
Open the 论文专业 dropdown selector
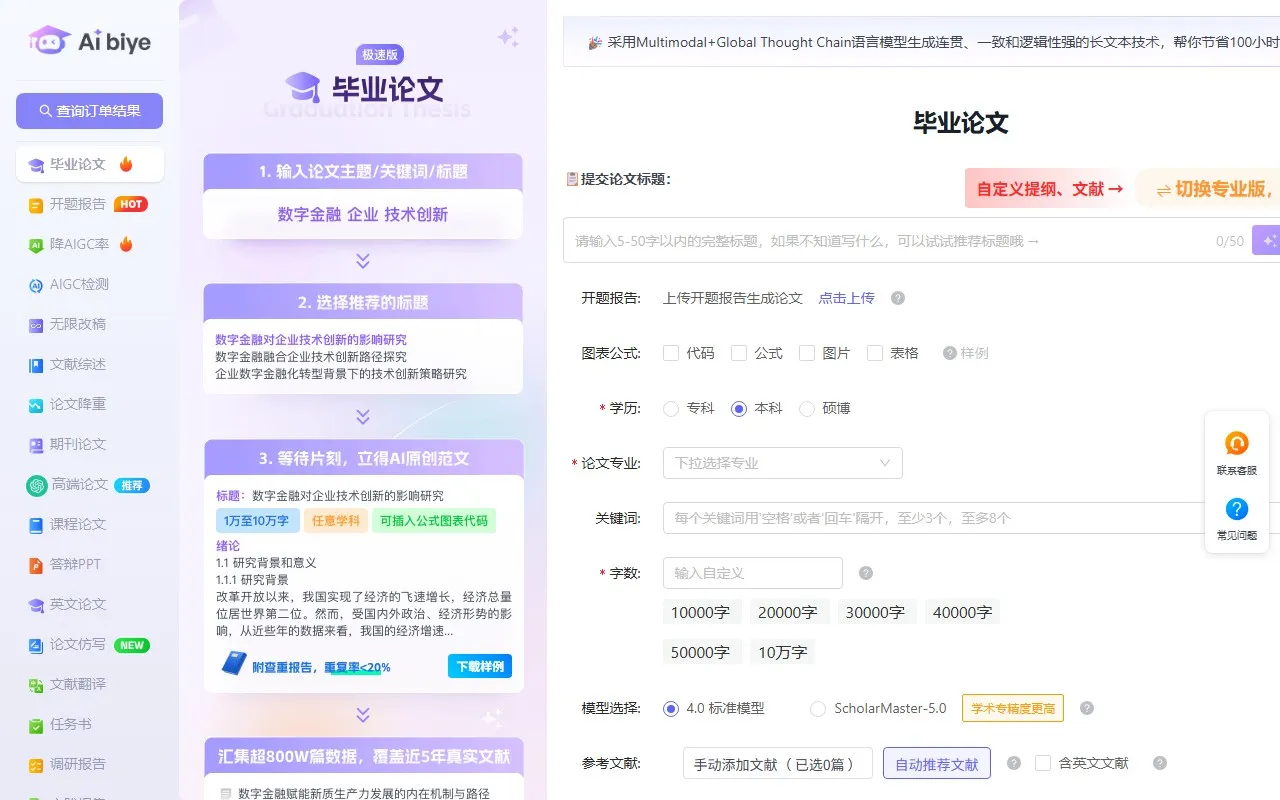pos(782,462)
